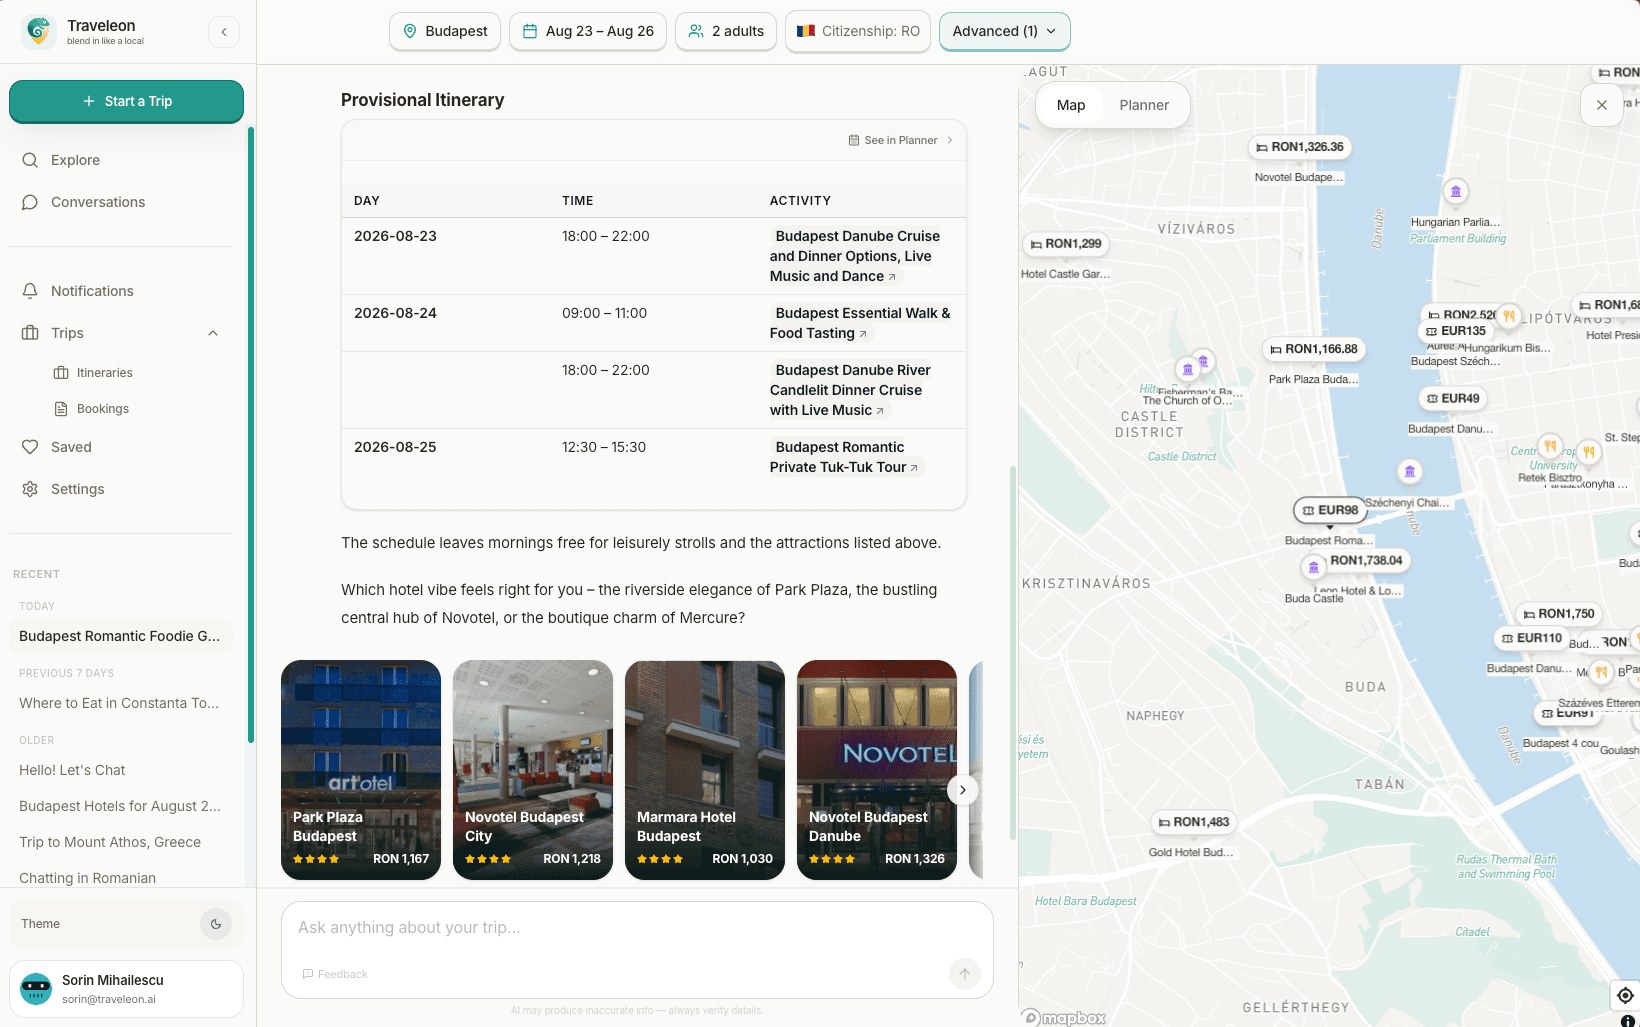
Task: Open Chatting in Romanian conversation
Action: coord(88,878)
